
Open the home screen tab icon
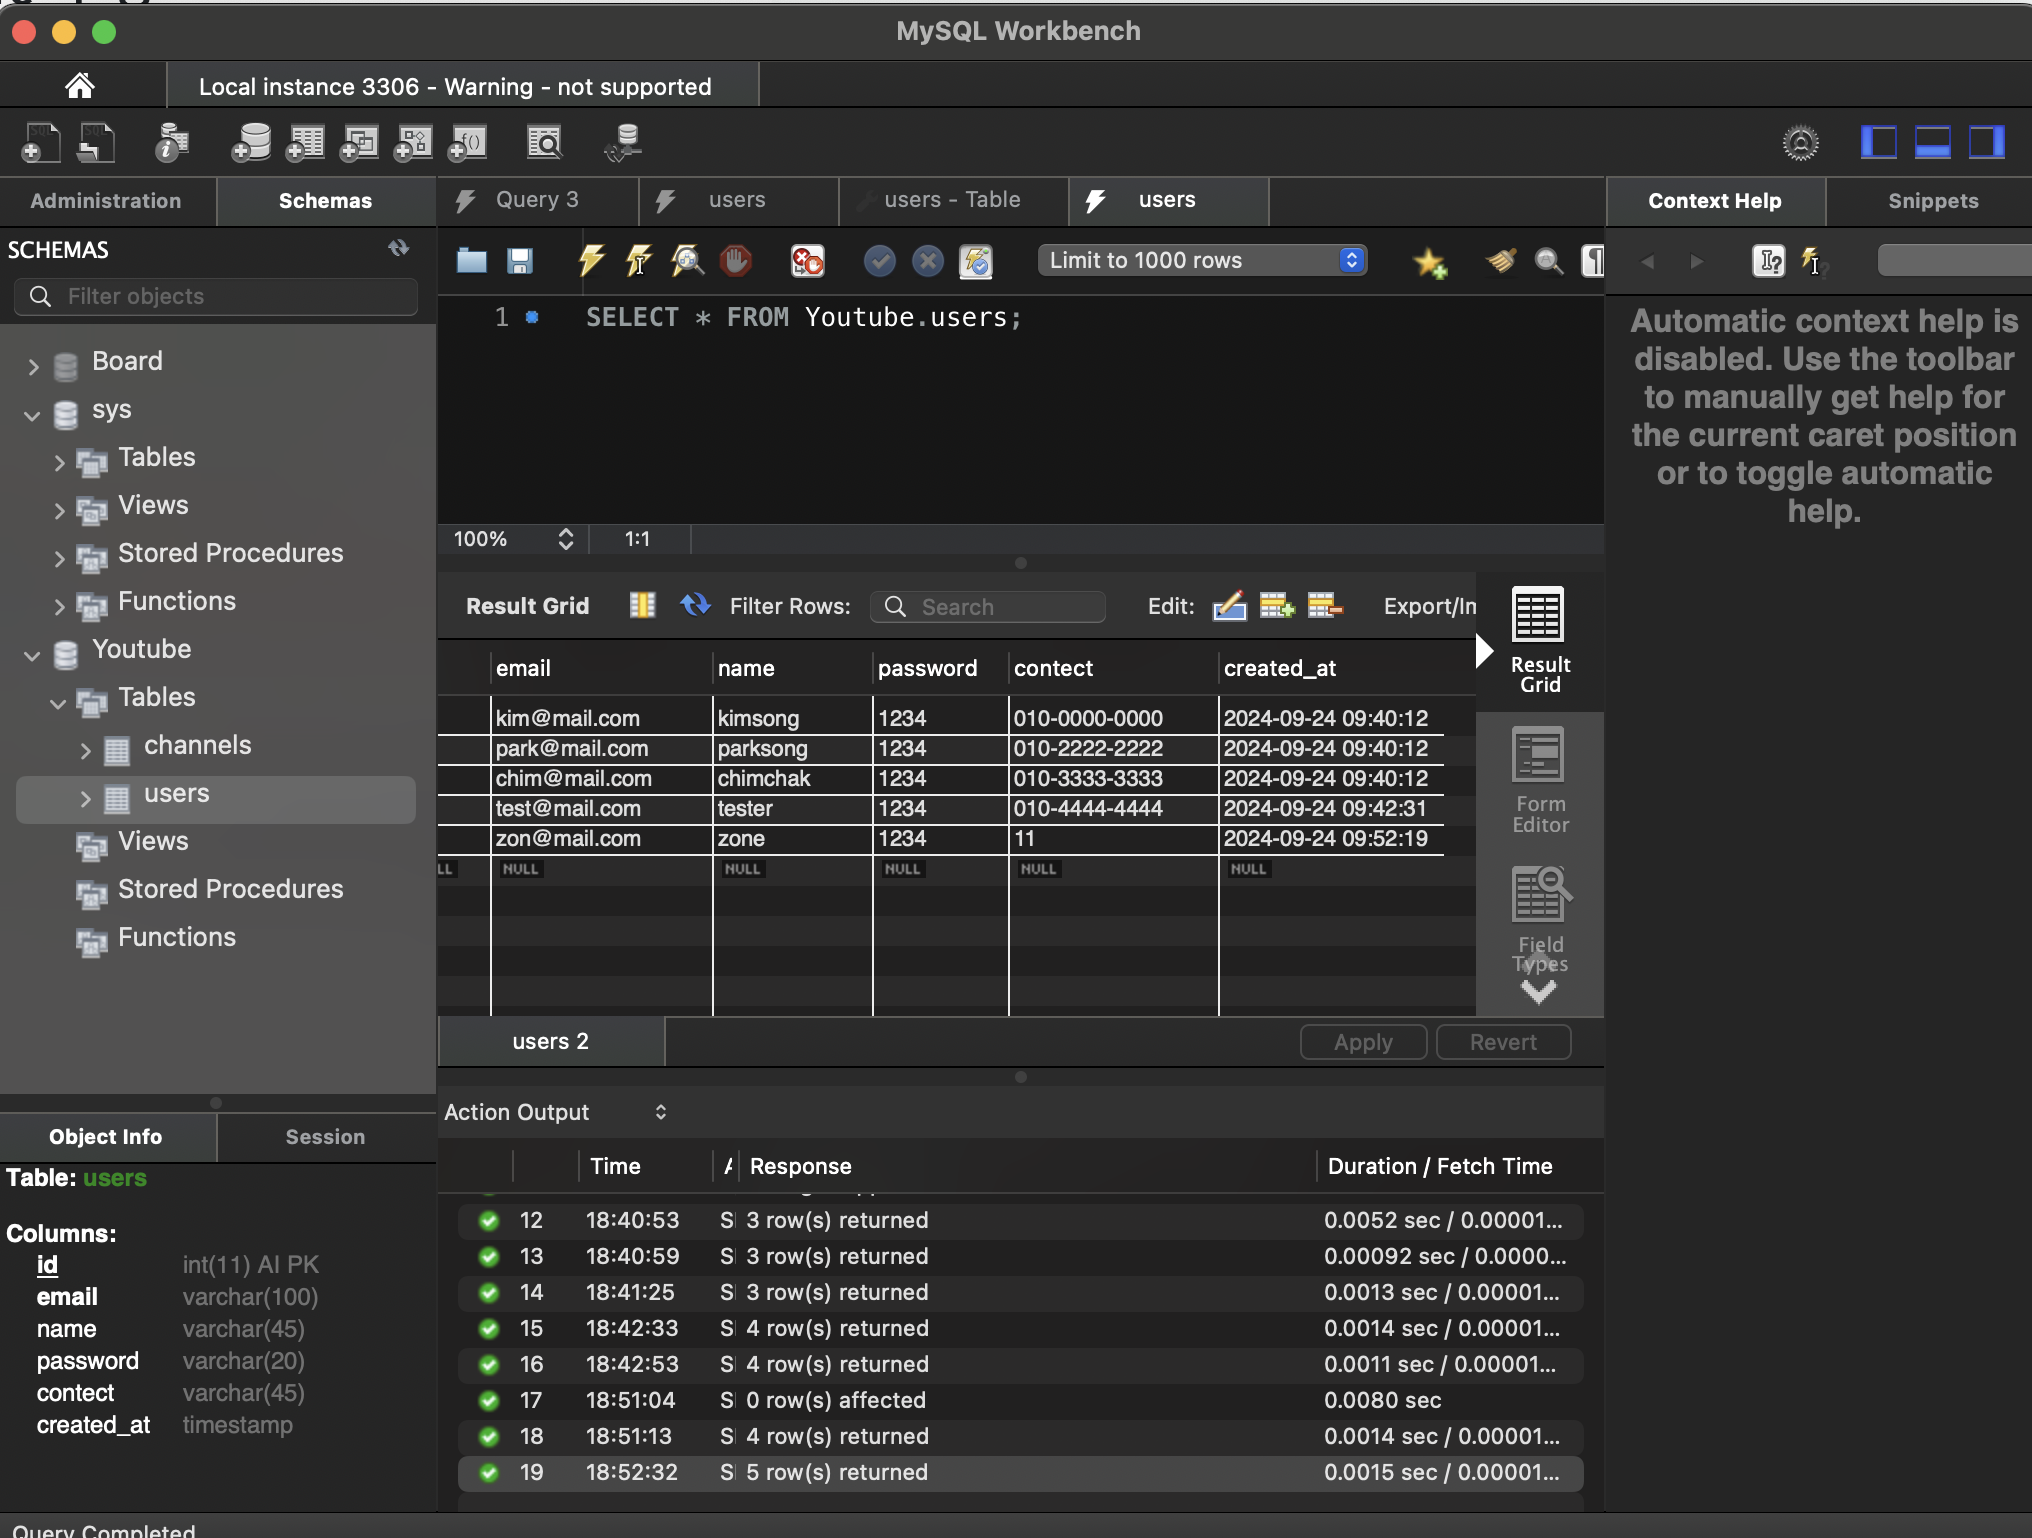(80, 86)
